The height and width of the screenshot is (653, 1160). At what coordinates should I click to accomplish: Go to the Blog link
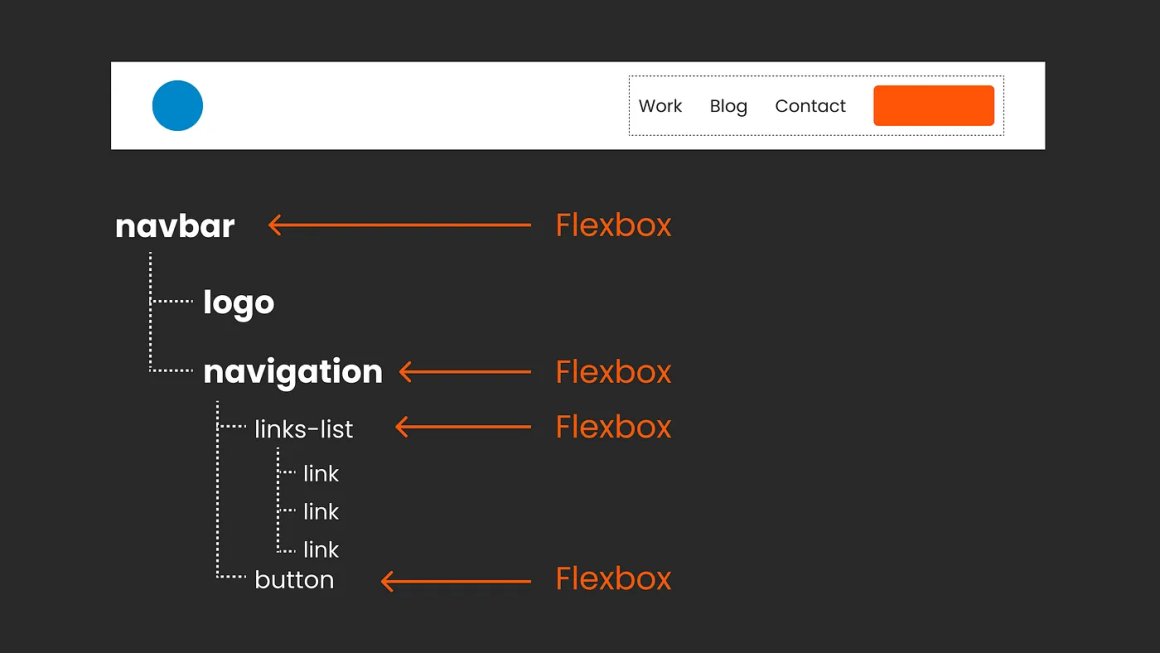pyautogui.click(x=728, y=106)
